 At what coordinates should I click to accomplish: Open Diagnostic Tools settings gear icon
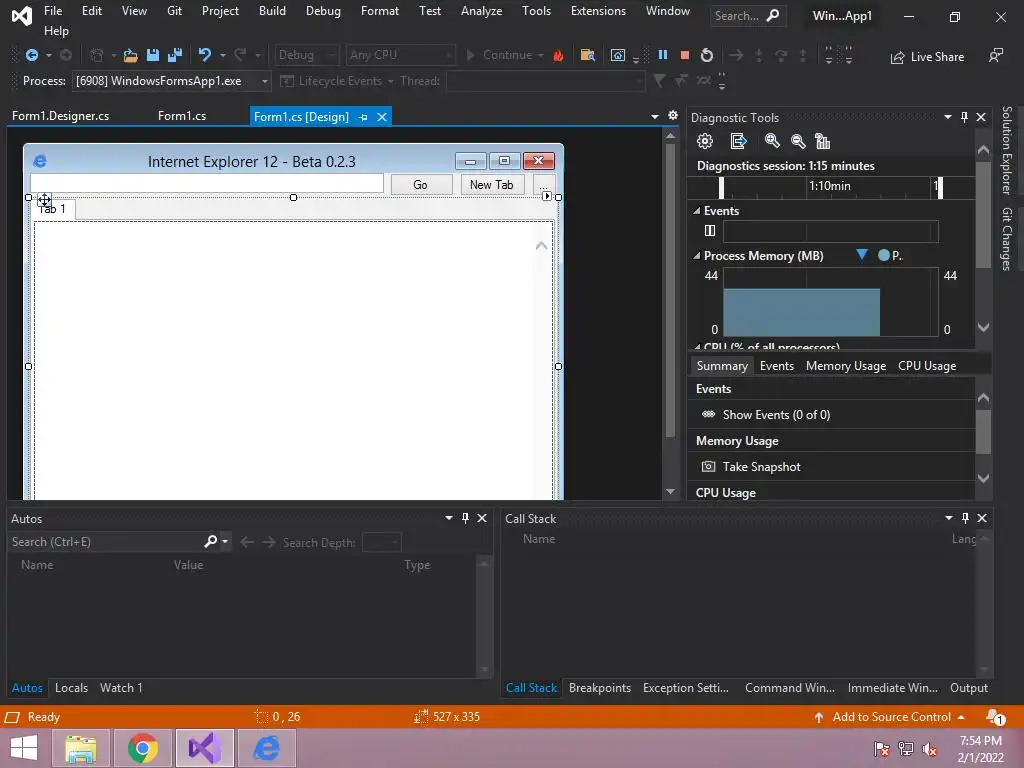(705, 141)
